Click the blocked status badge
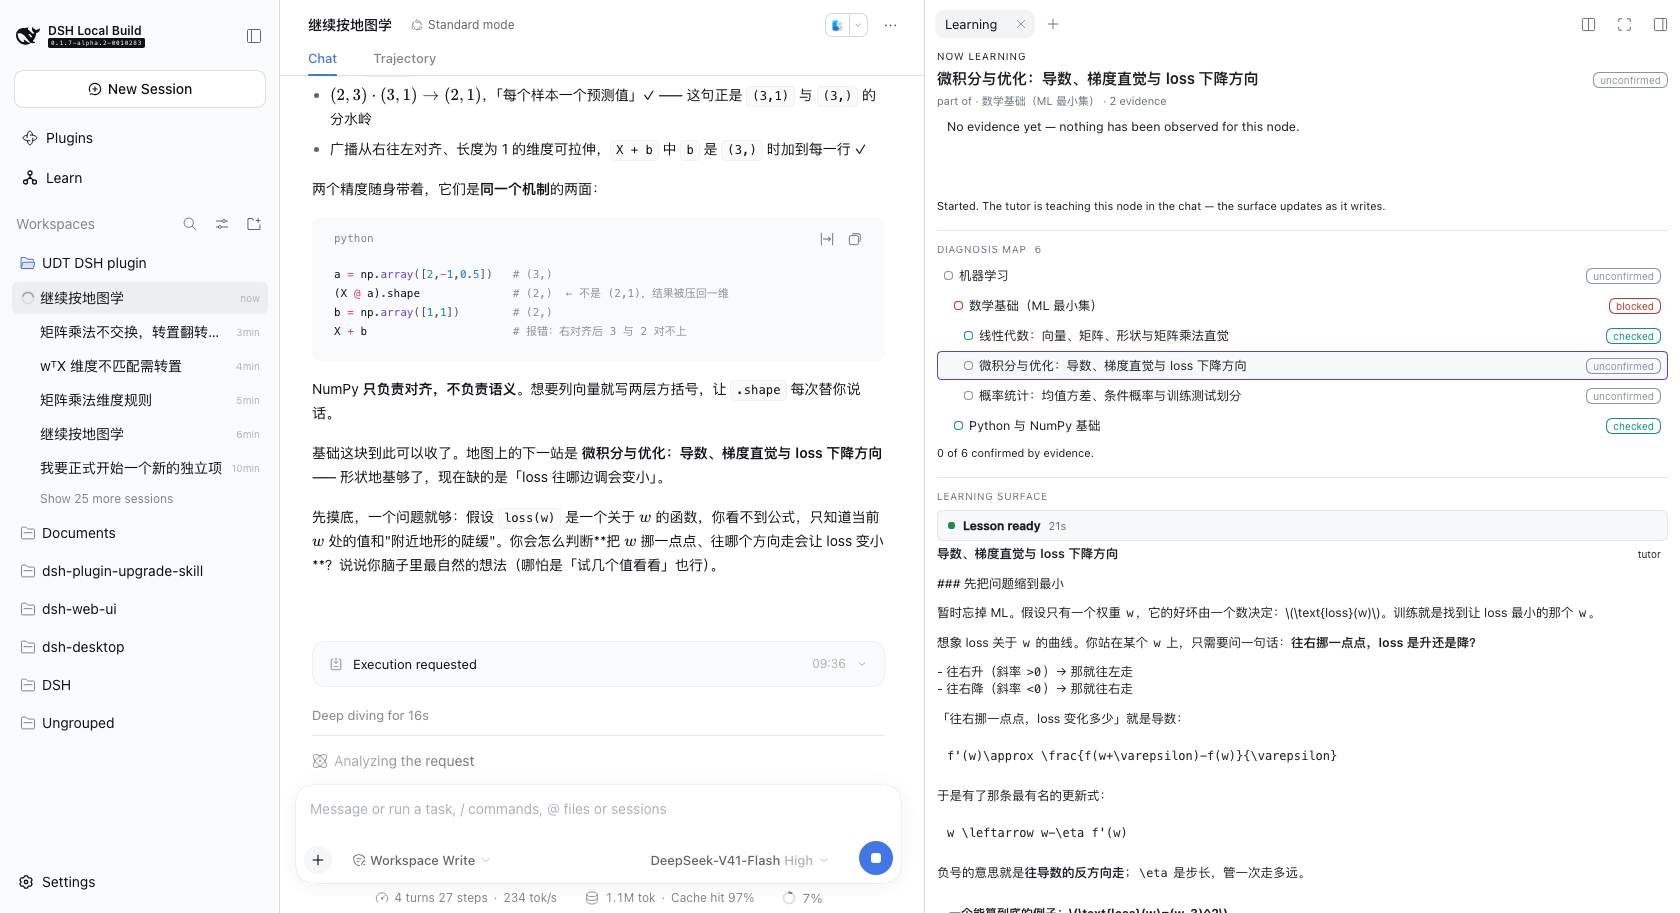 tap(1634, 306)
